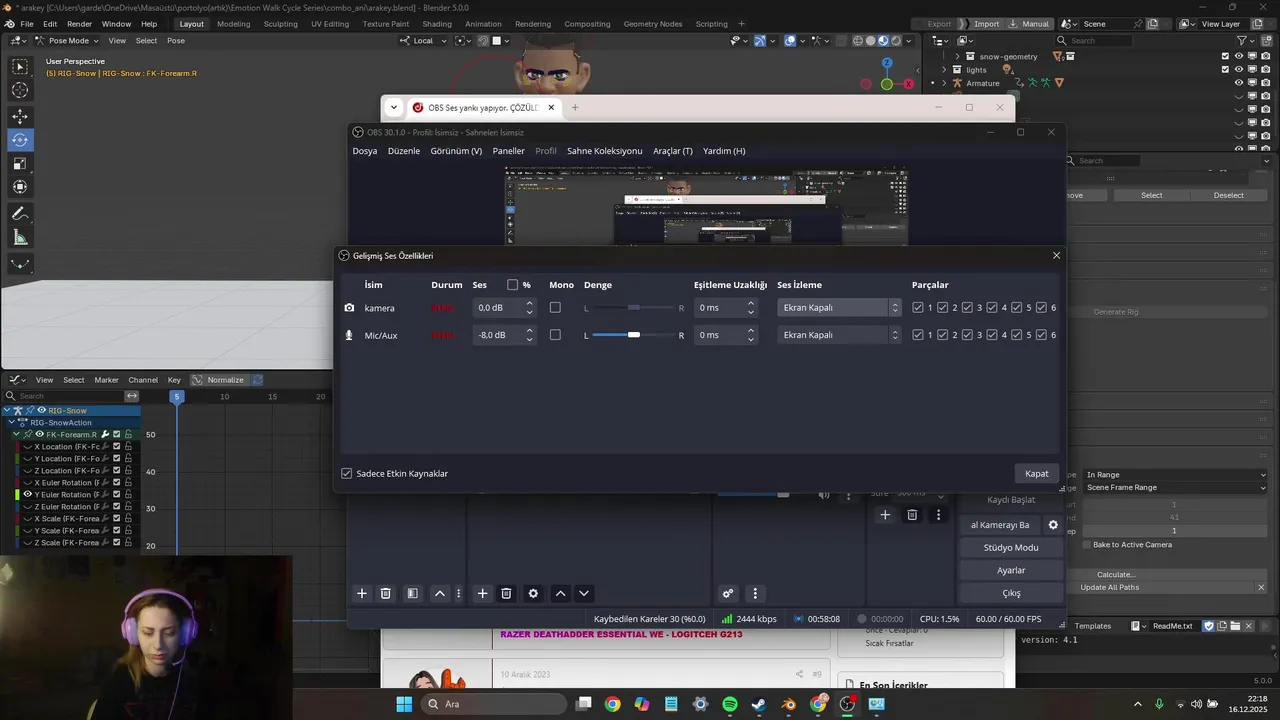Move OBS source down with arrow

[584, 593]
